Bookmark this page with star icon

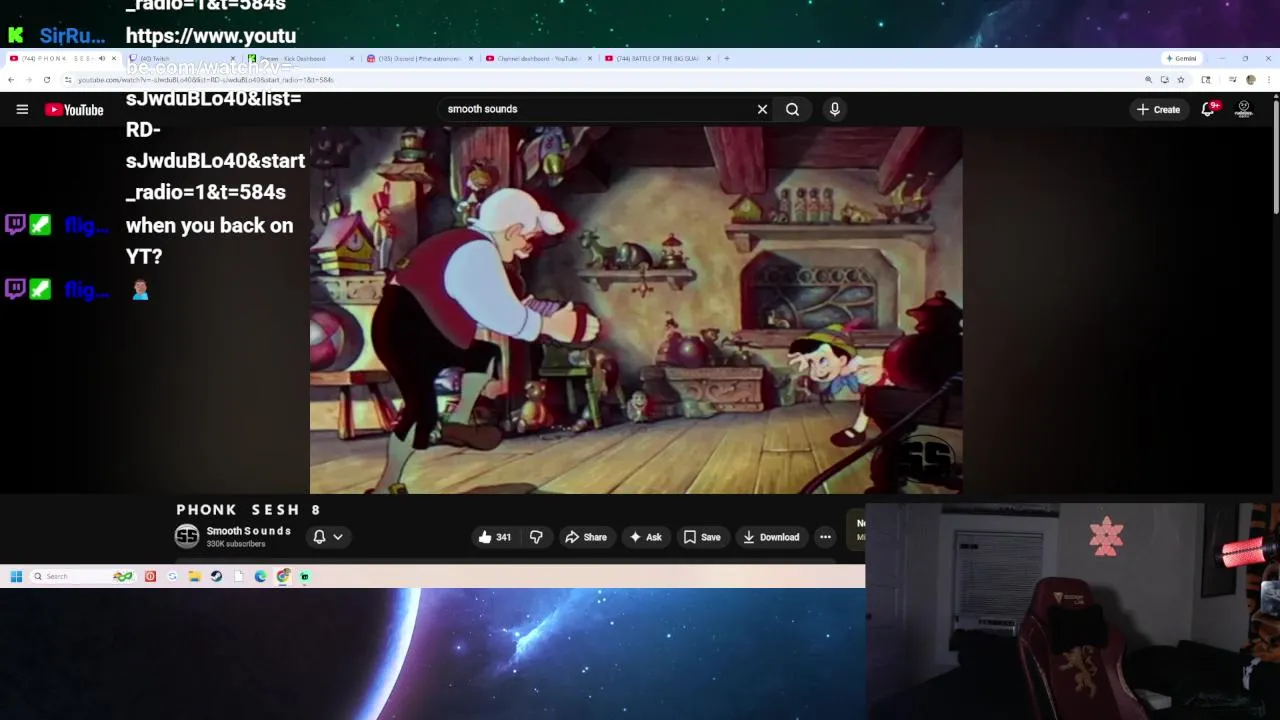click(1181, 79)
